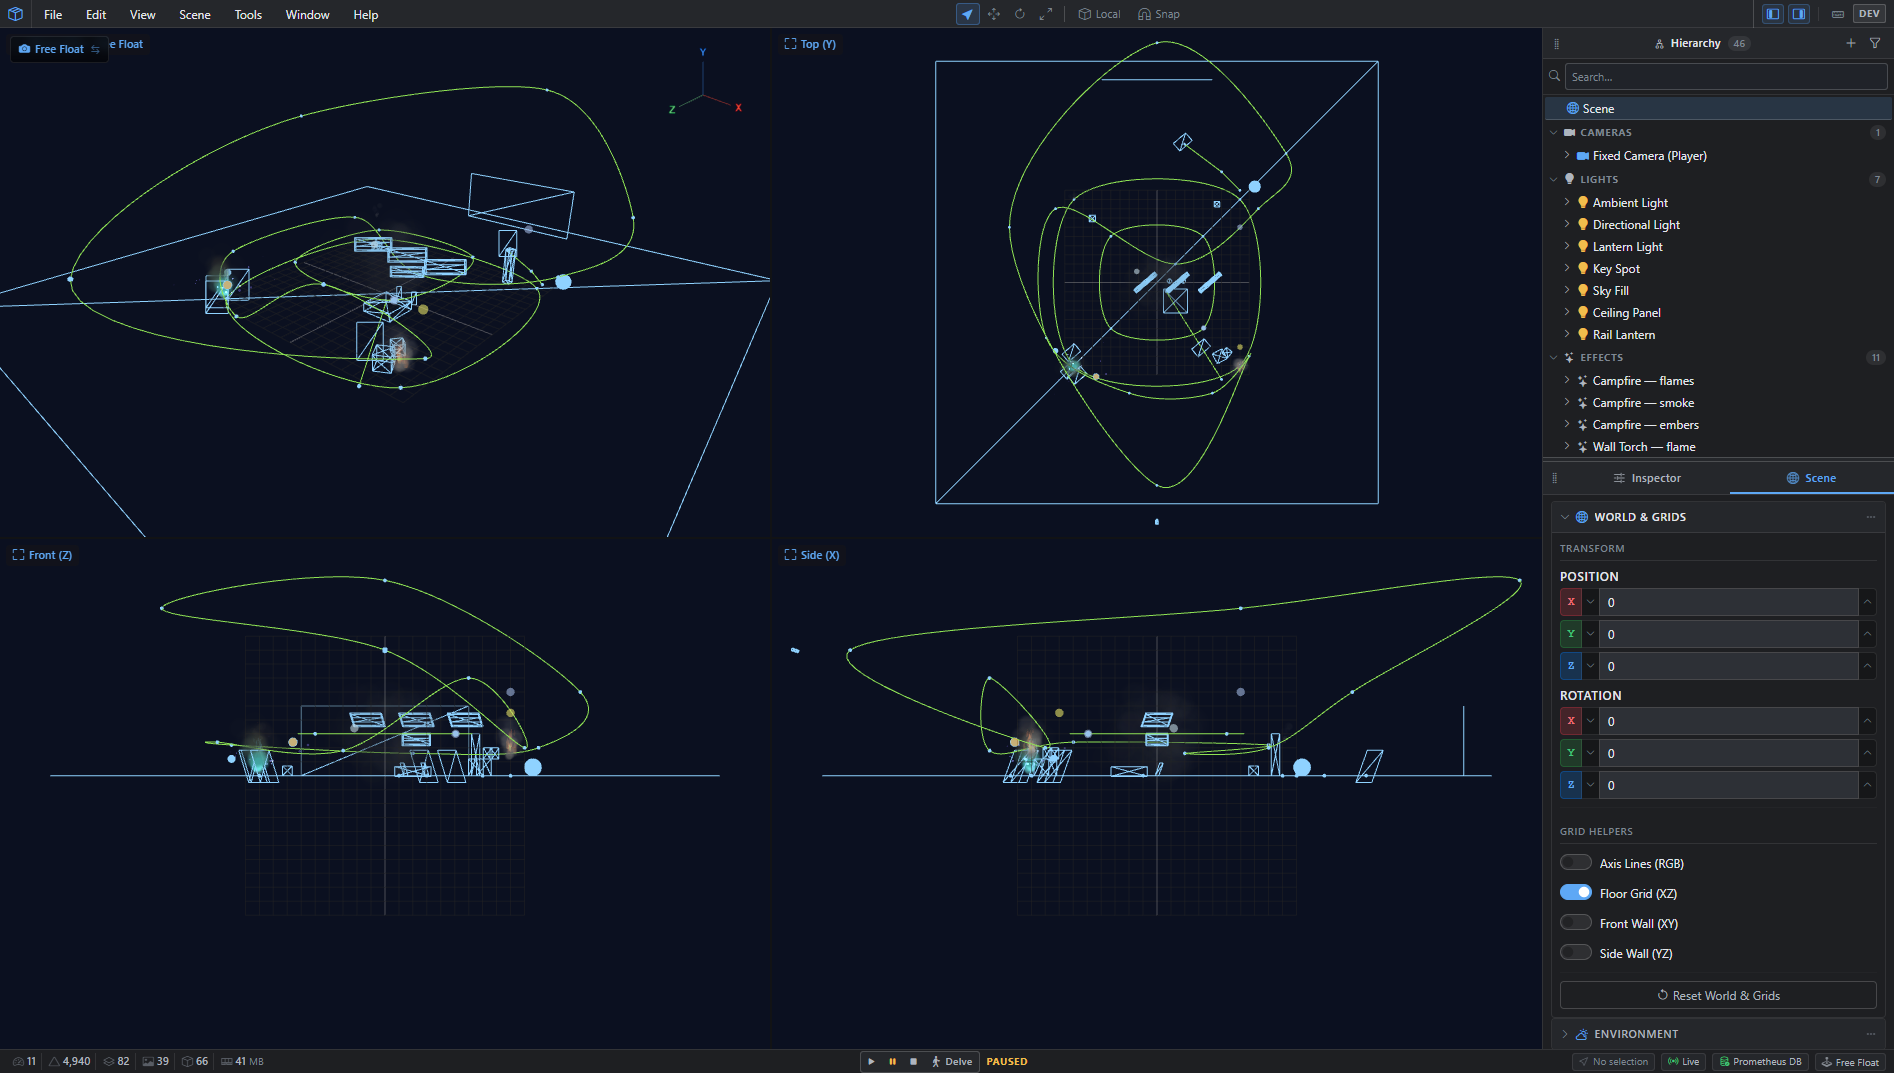The image size is (1894, 1073).
Task: Expand the Fixed Camera (Player) node
Action: pos(1567,155)
